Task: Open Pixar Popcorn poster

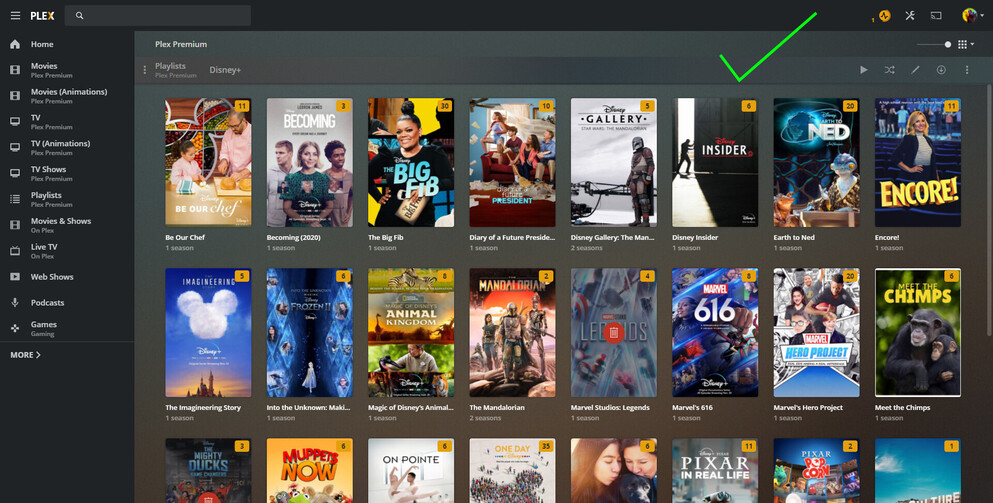Action: click(816, 471)
